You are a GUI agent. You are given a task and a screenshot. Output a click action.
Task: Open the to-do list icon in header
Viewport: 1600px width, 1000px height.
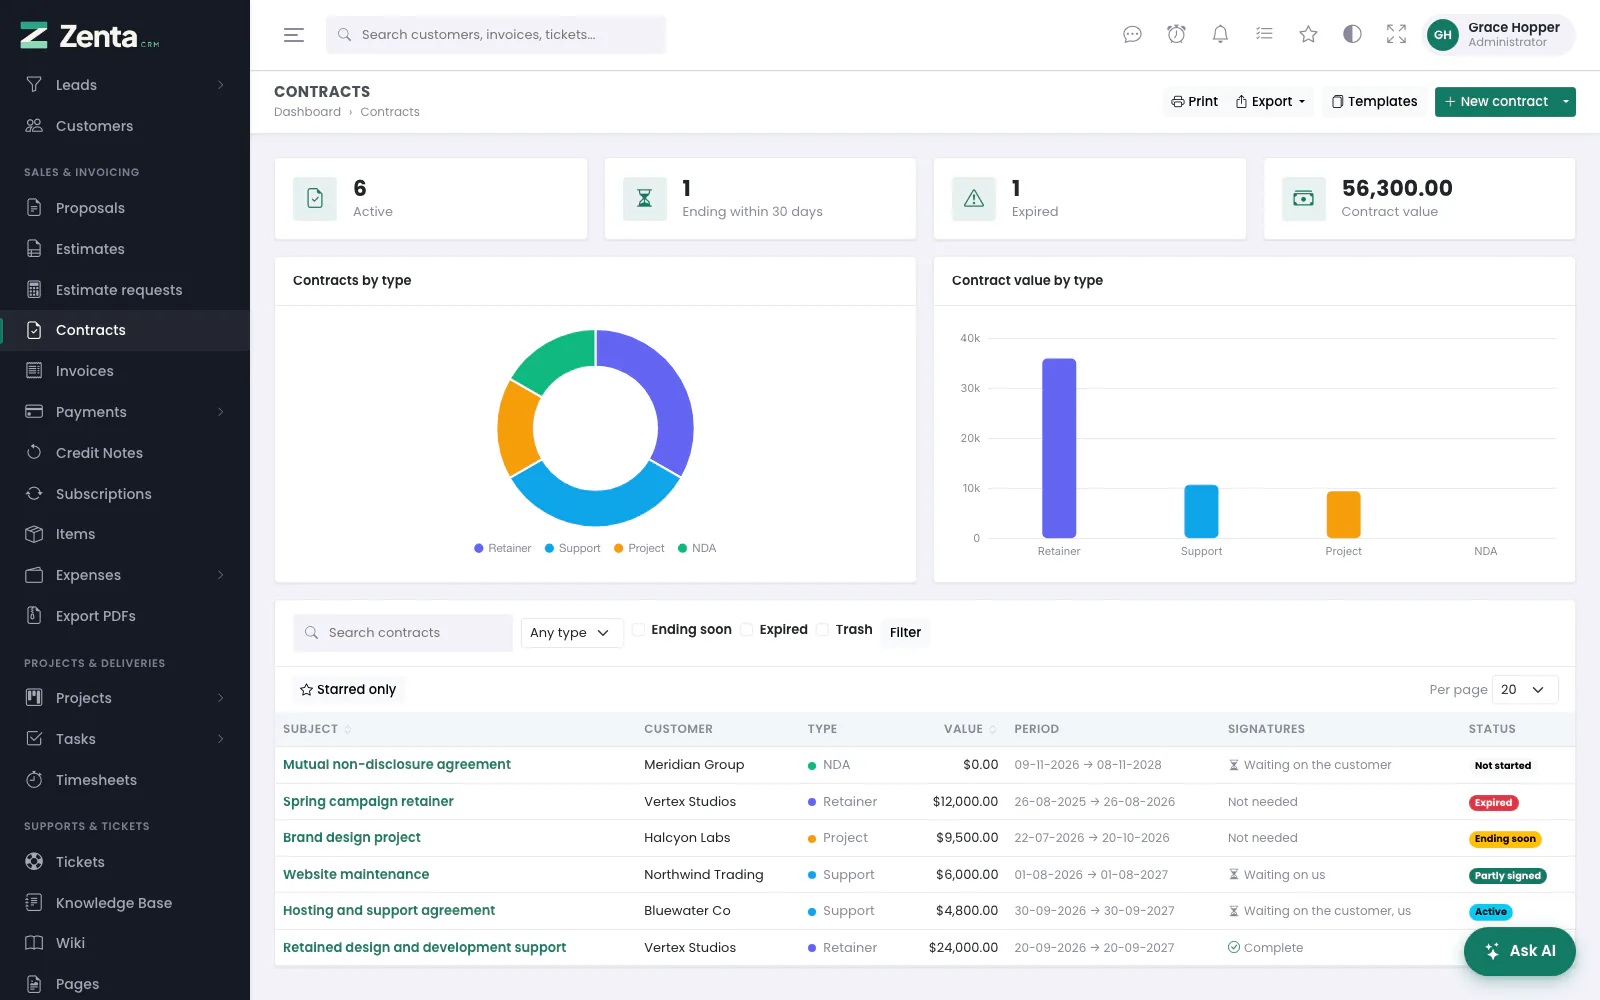[x=1264, y=35]
